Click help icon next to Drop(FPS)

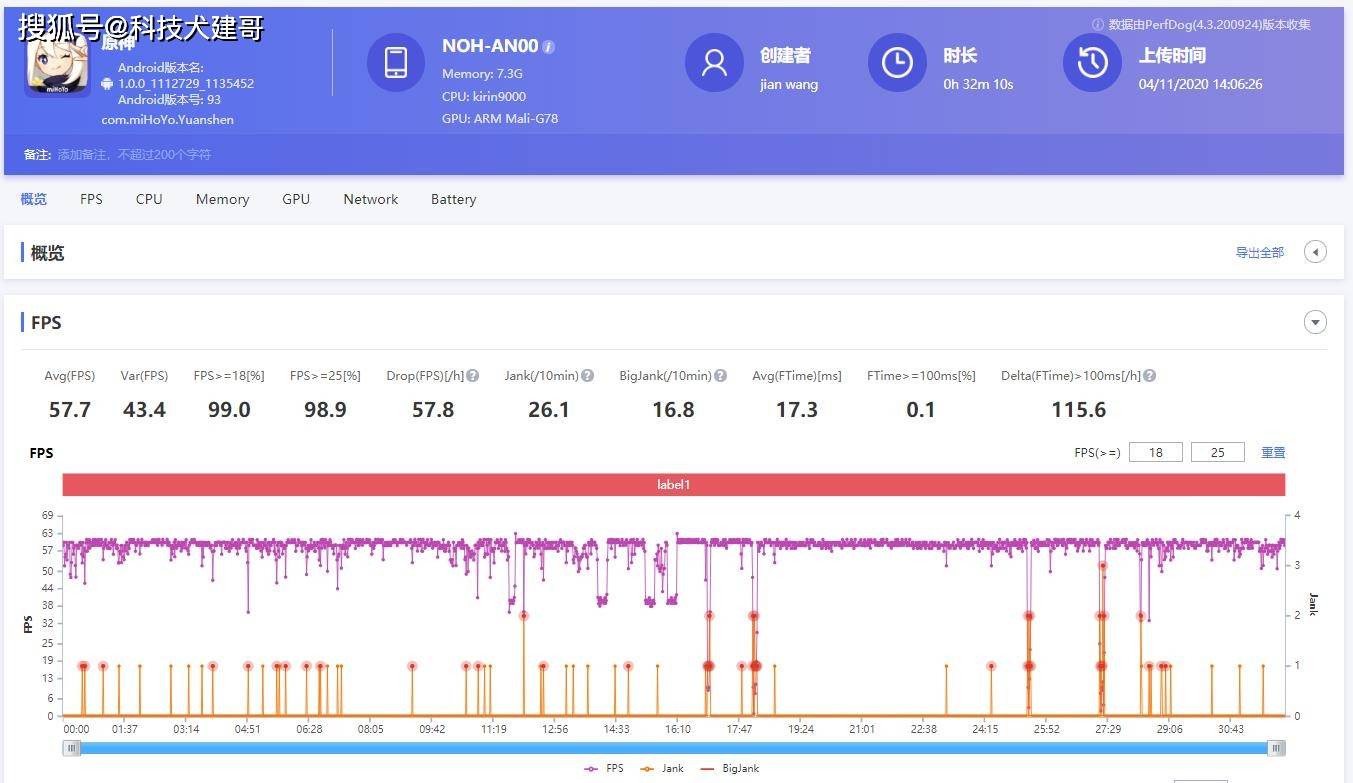click(473, 376)
